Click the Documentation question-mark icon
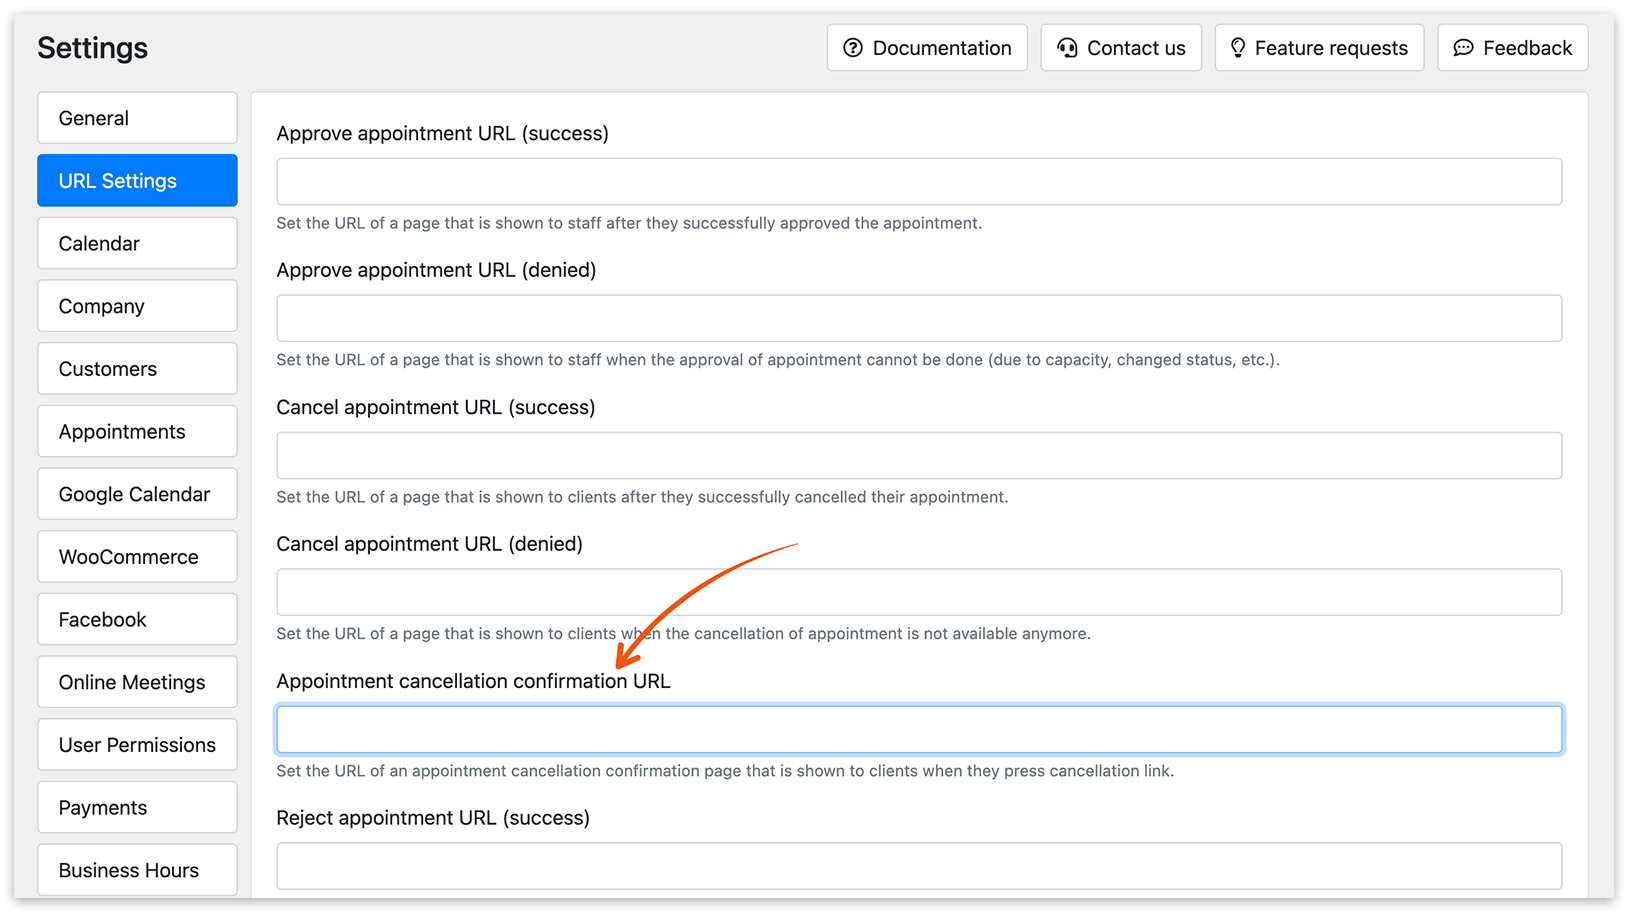 [x=852, y=48]
